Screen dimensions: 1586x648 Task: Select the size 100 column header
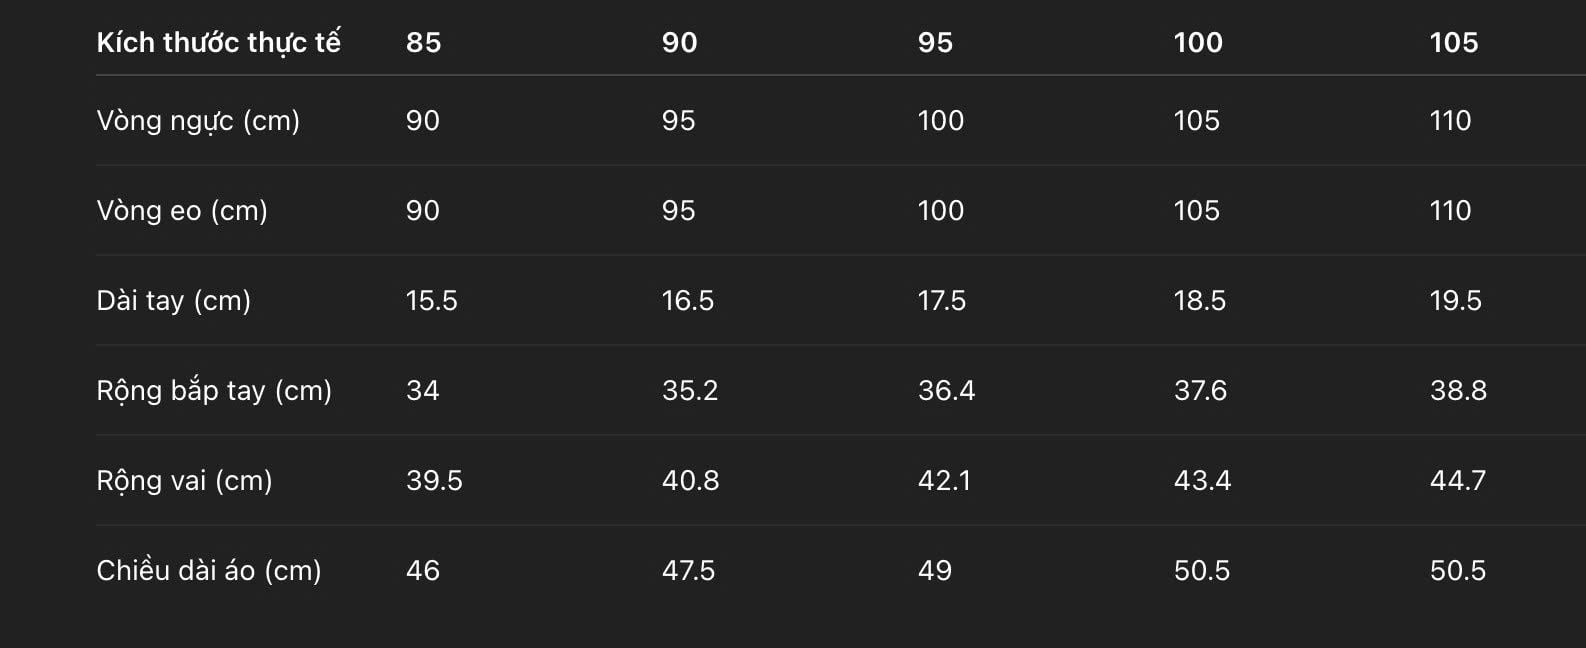[1197, 42]
